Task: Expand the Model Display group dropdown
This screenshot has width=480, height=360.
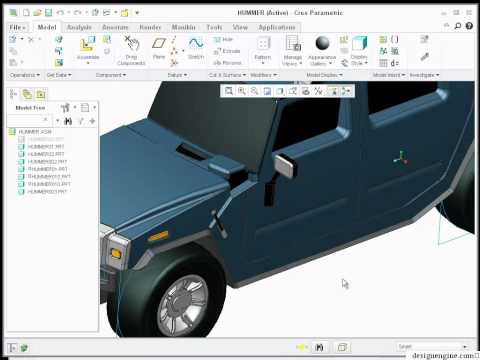Action: coord(324,75)
